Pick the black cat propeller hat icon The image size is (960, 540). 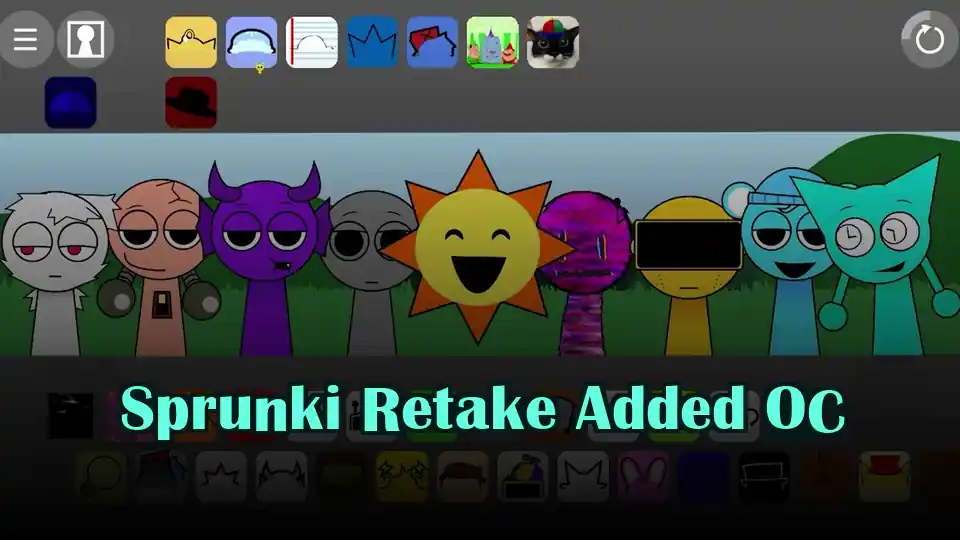click(553, 43)
